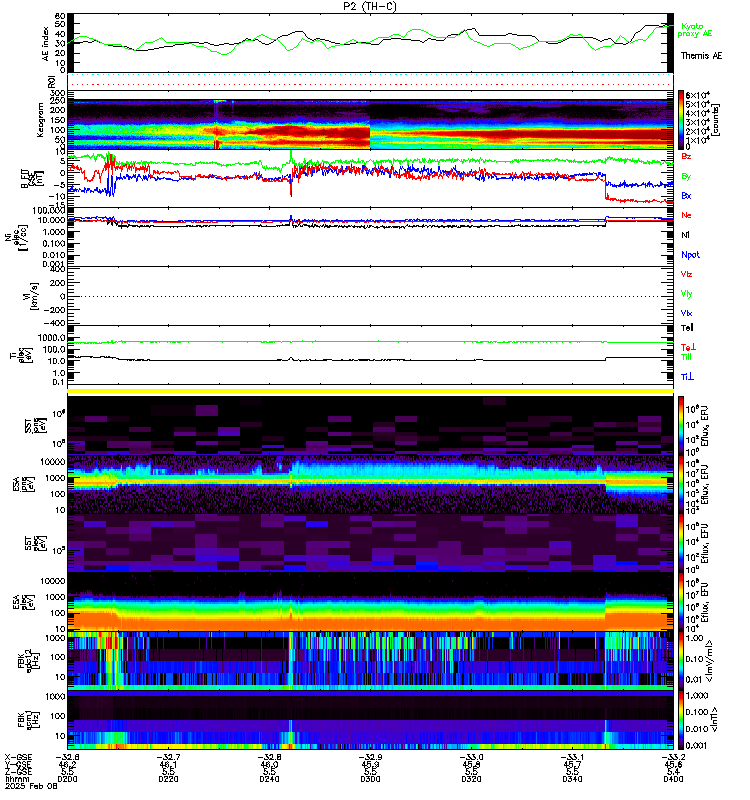Click the X-GSE value "-33.0"
The width and height of the screenshot is (750, 800).
click(471, 757)
